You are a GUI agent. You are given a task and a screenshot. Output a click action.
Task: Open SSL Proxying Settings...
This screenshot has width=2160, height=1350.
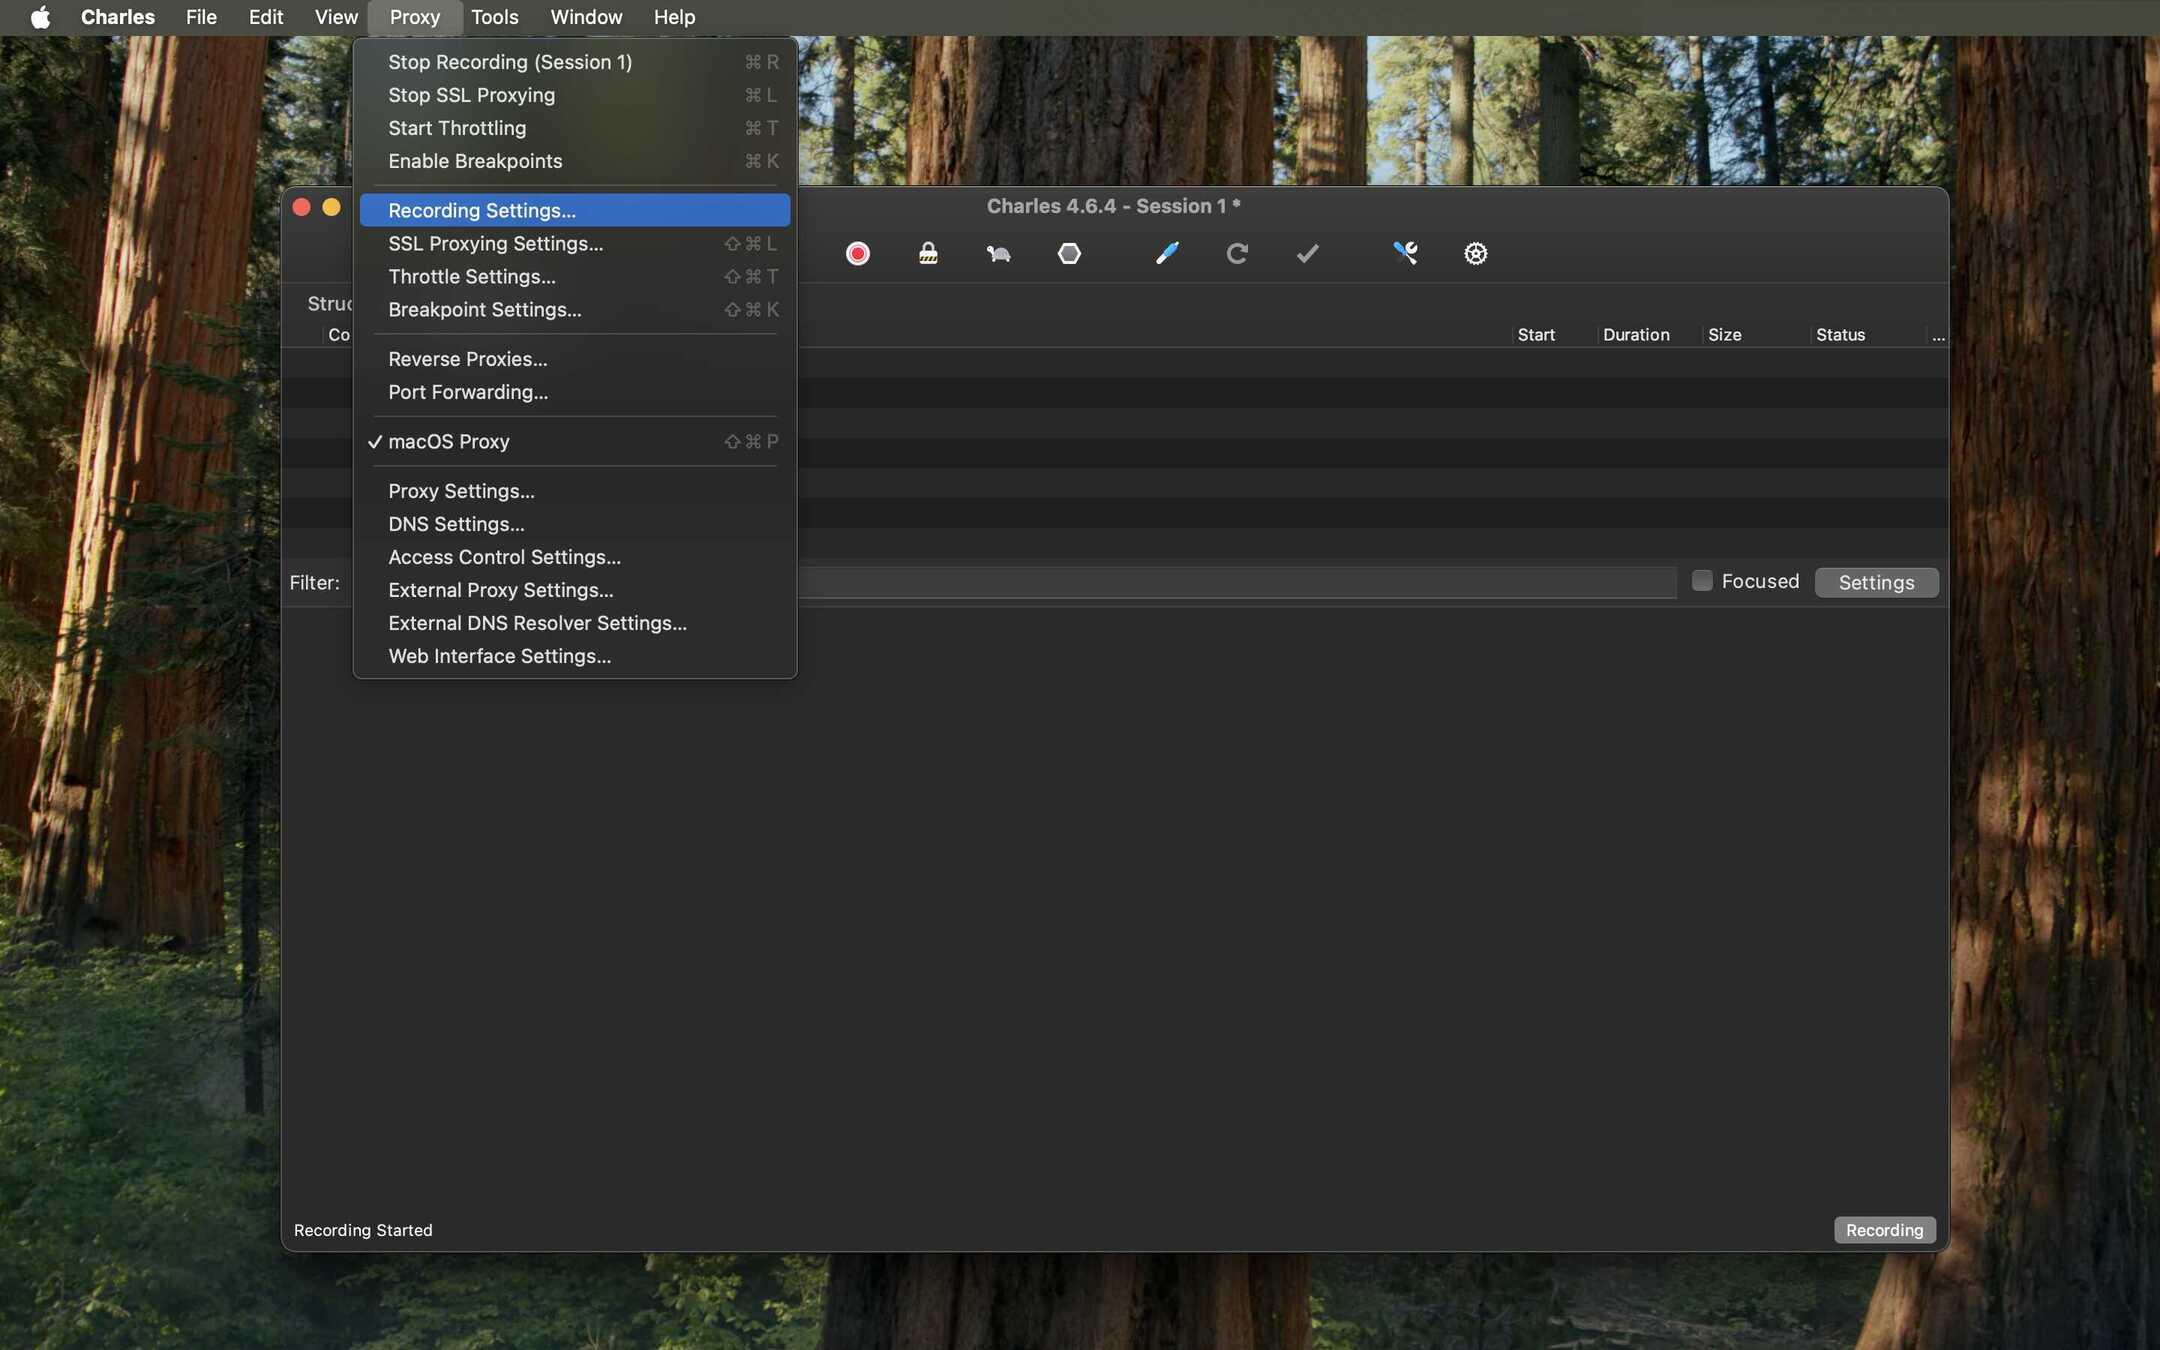click(575, 244)
